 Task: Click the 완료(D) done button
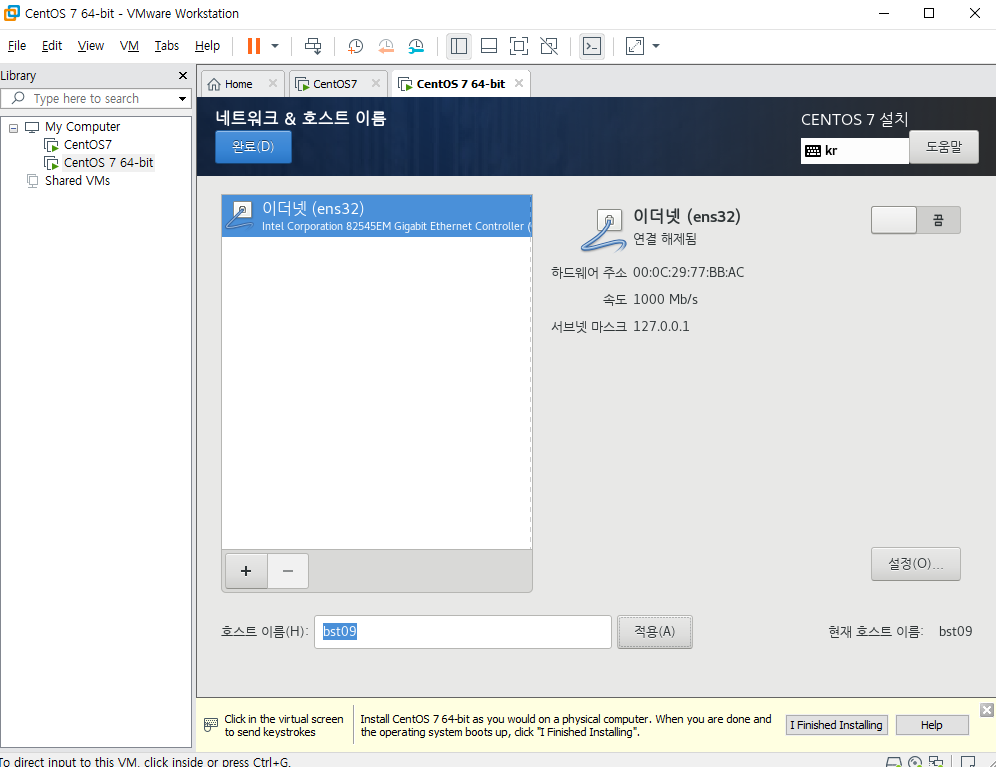pos(253,147)
